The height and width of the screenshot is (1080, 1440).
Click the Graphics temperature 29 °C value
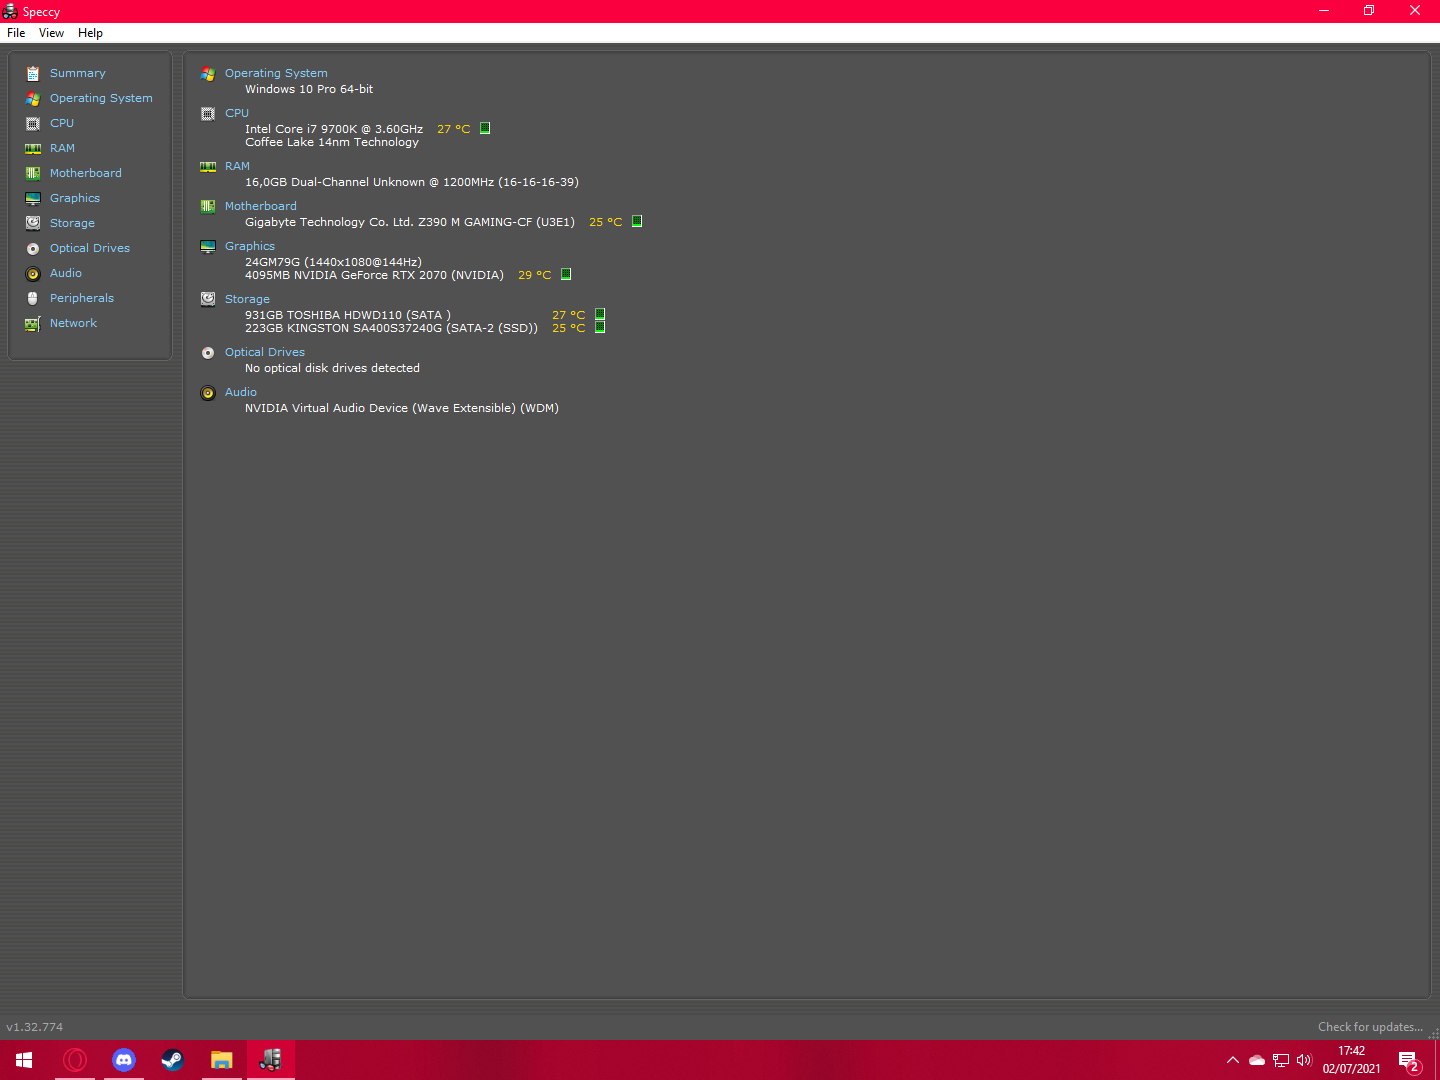[x=534, y=275]
